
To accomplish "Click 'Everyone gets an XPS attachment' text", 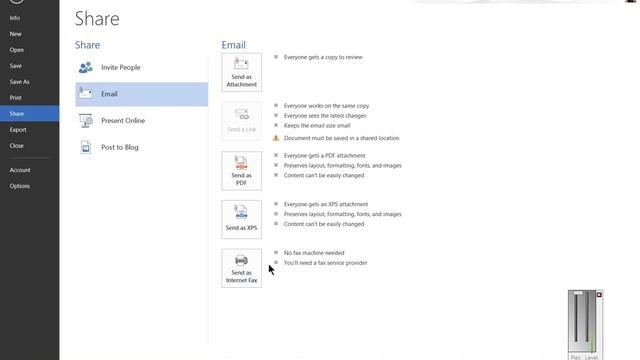I will 326,204.
